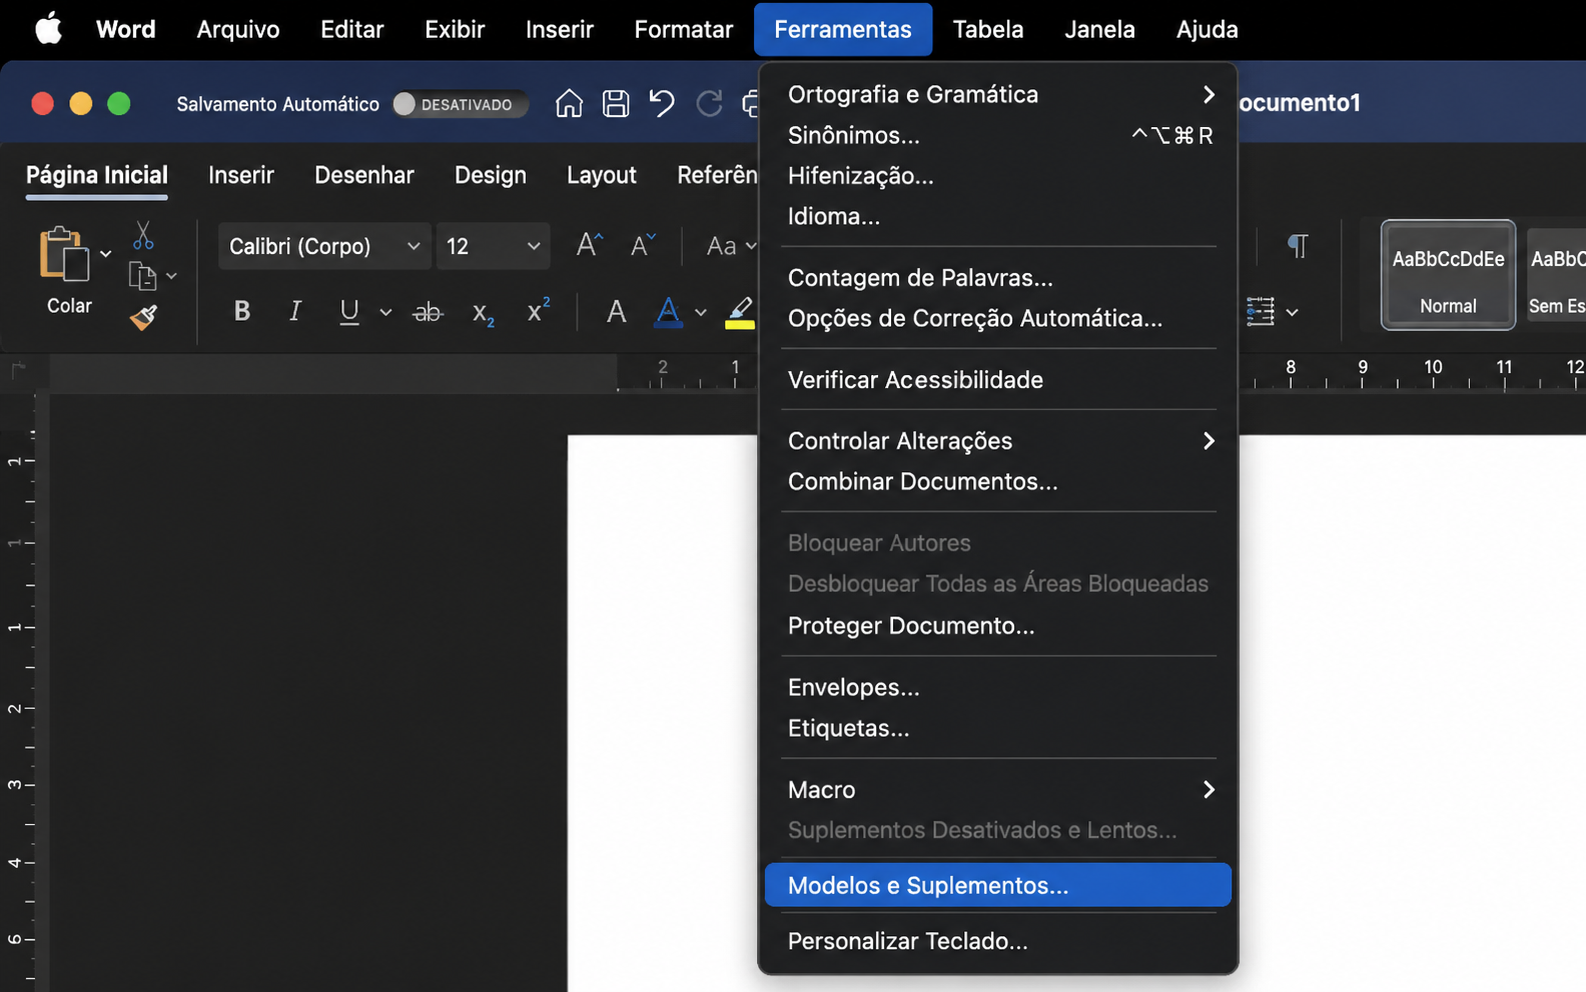
Task: Click the Copy icon
Action: point(143,276)
